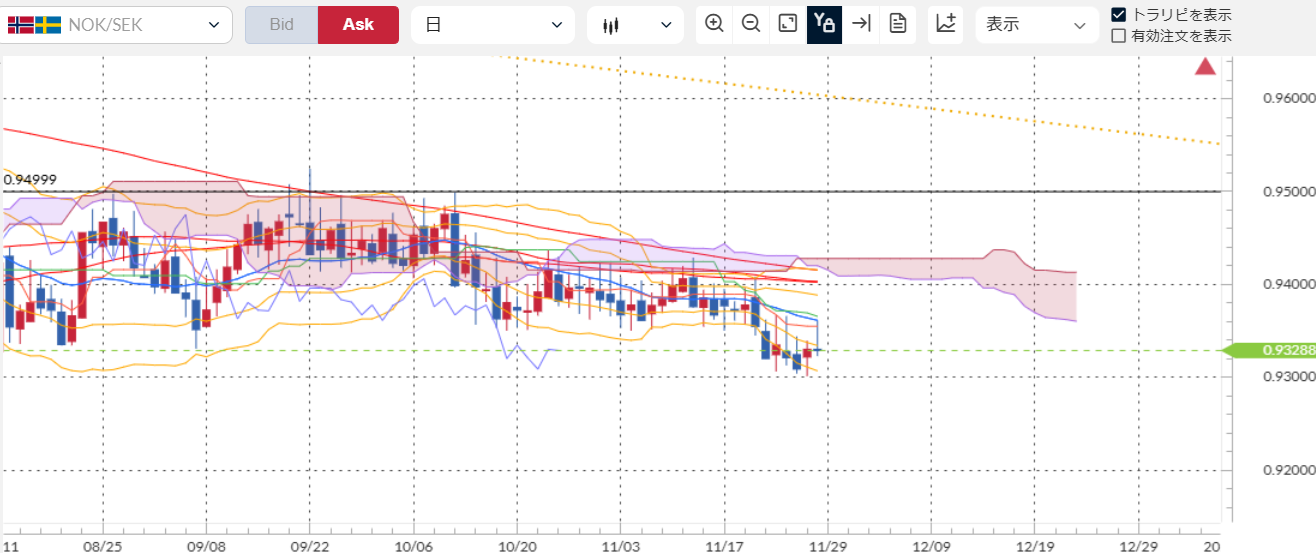1316x553 pixels.
Task: Expand the 日 timeframe dropdown
Action: tap(493, 25)
